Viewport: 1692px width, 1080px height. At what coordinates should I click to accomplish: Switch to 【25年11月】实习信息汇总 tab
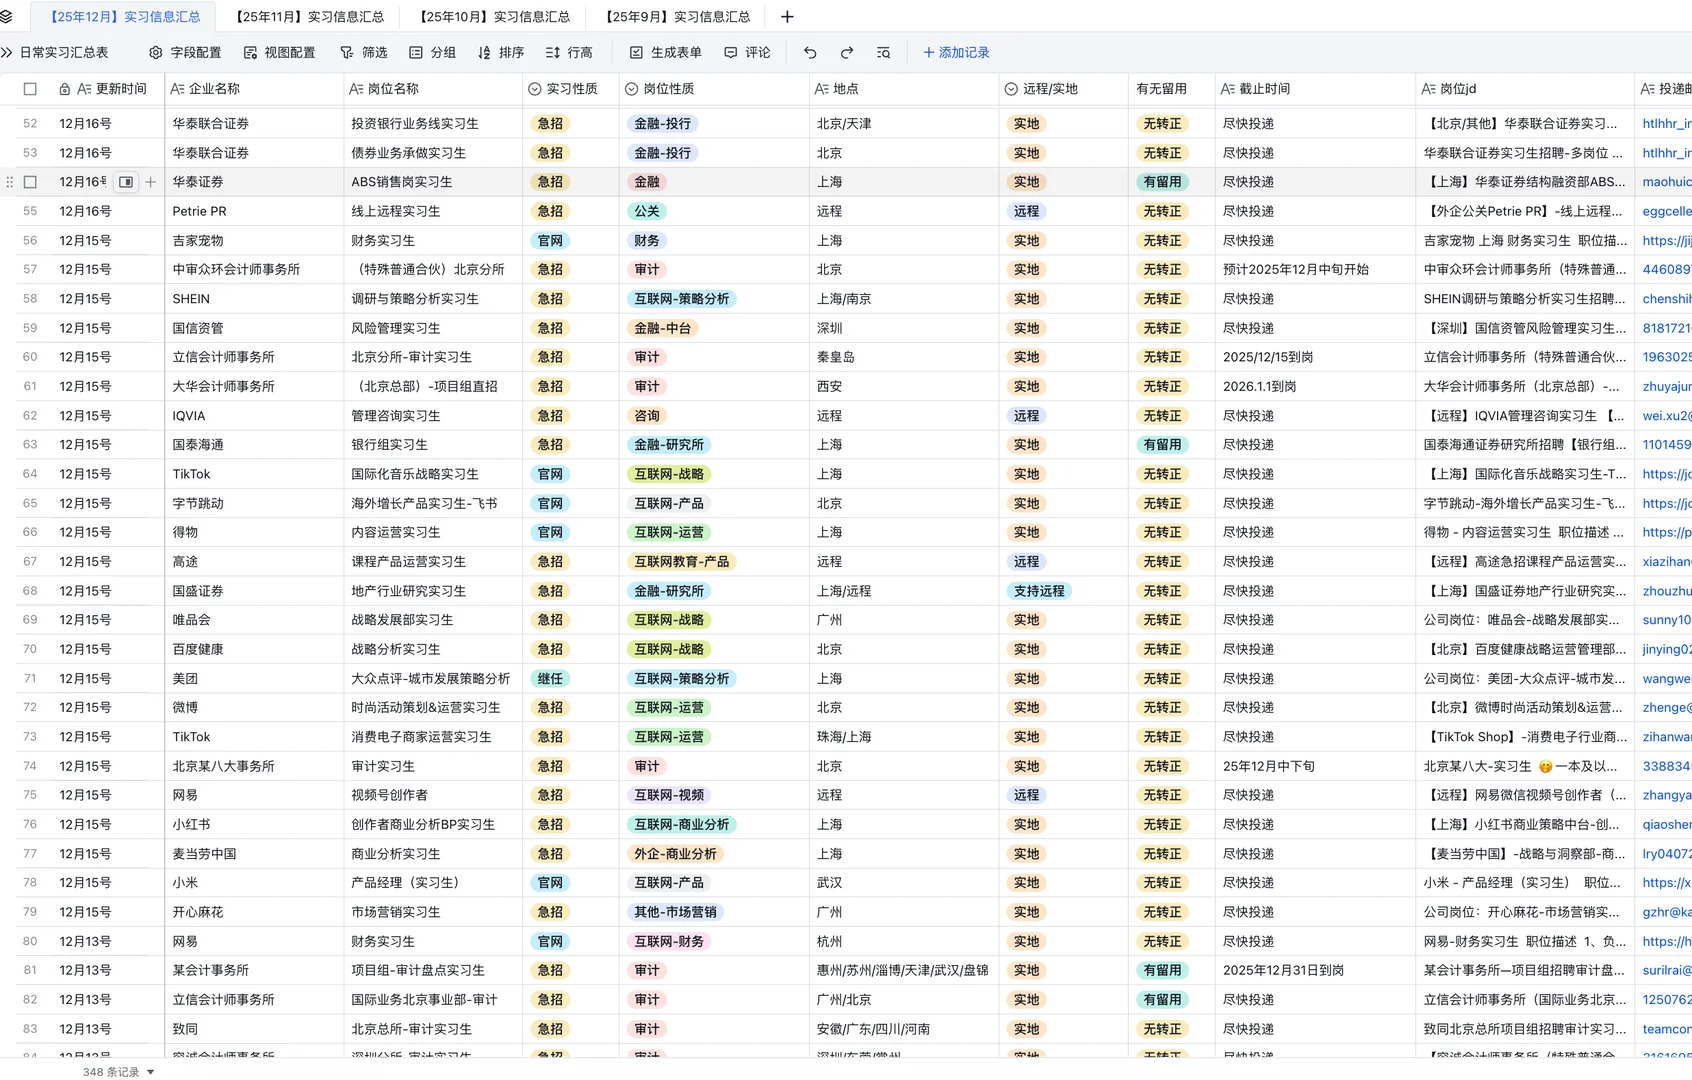click(310, 17)
